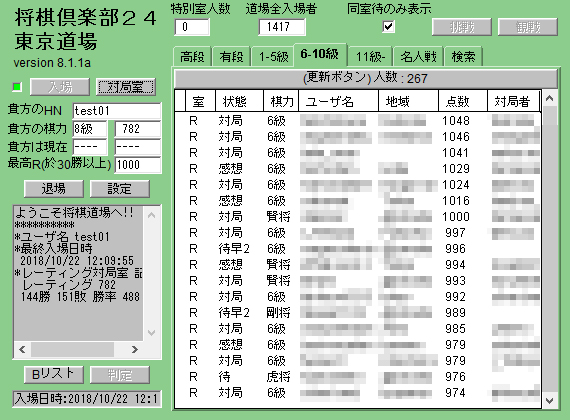This screenshot has height=420, width=570.
Task: Select the 待早2 player row rated 996
Action: click(x=358, y=249)
